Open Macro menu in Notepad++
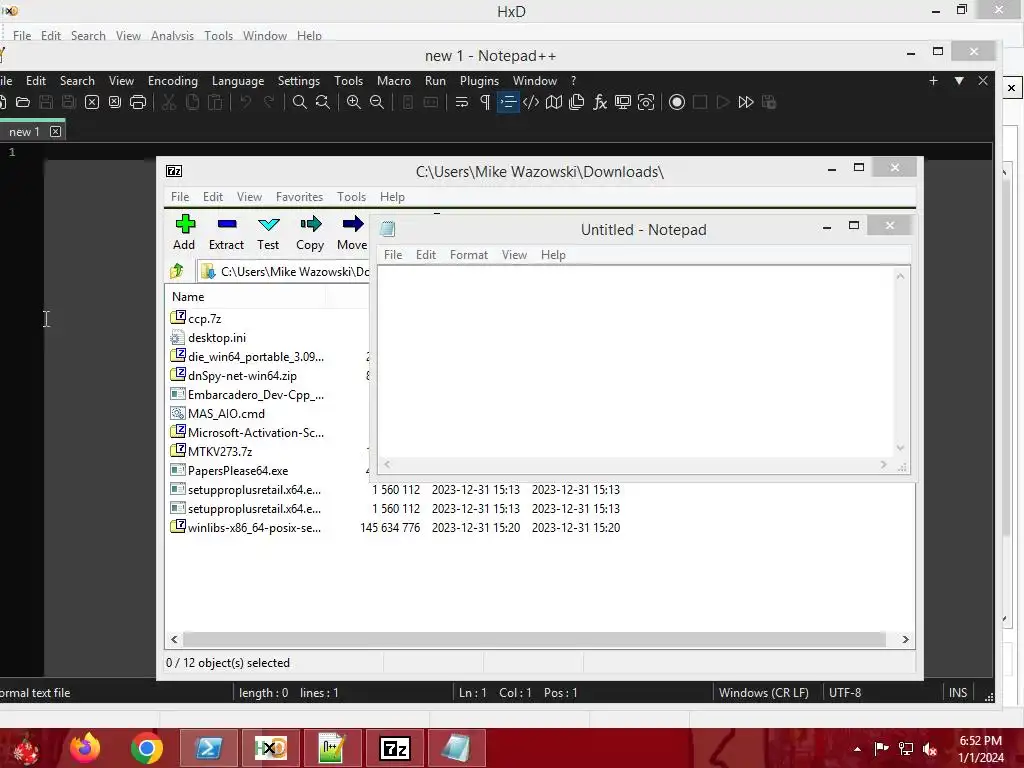Screen dimensions: 1024x768 pyautogui.click(x=394, y=80)
